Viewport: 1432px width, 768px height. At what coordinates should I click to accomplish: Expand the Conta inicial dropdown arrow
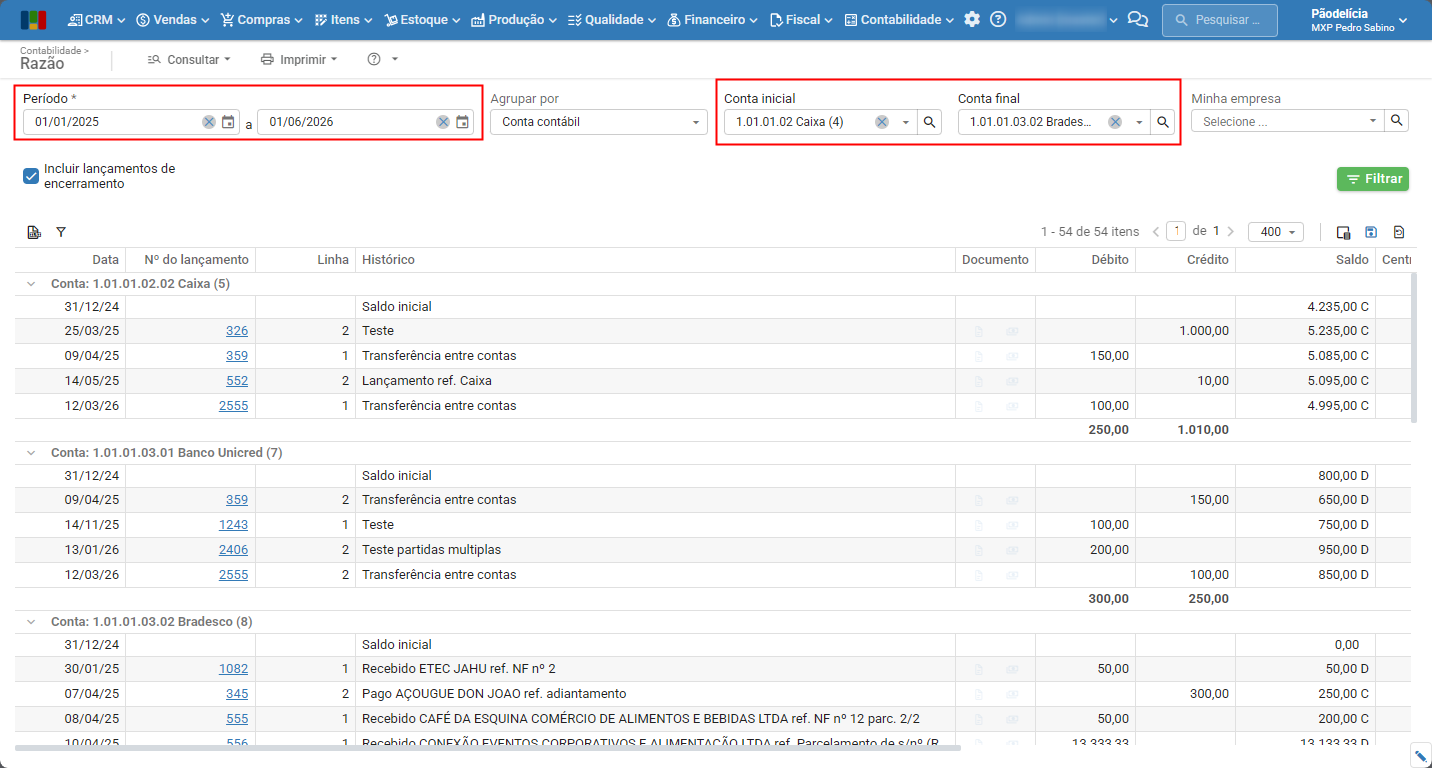tap(905, 122)
